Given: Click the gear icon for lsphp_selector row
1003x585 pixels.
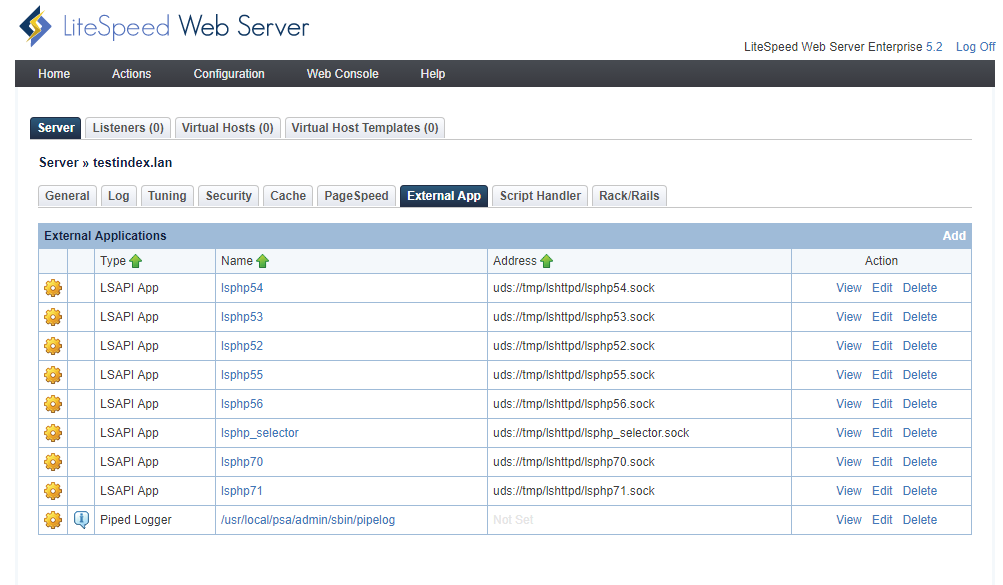Looking at the screenshot, I should coord(53,433).
